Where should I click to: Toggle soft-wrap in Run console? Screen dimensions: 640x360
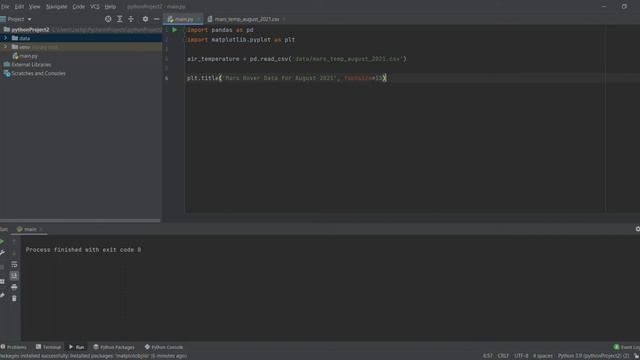(x=14, y=264)
